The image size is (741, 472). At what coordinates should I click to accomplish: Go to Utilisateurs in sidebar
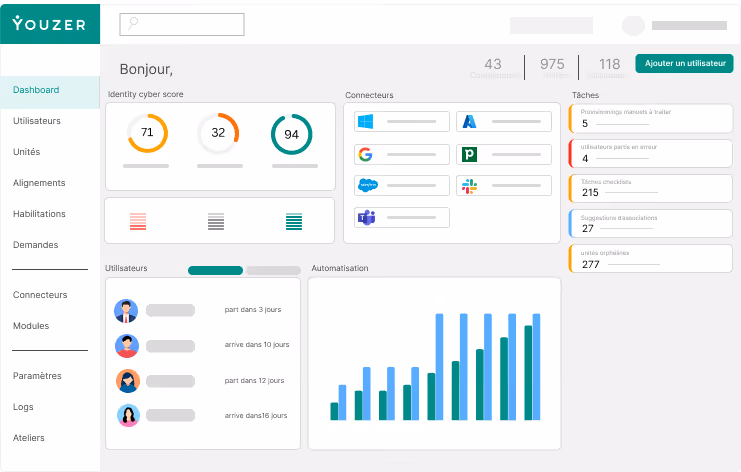tap(37, 121)
